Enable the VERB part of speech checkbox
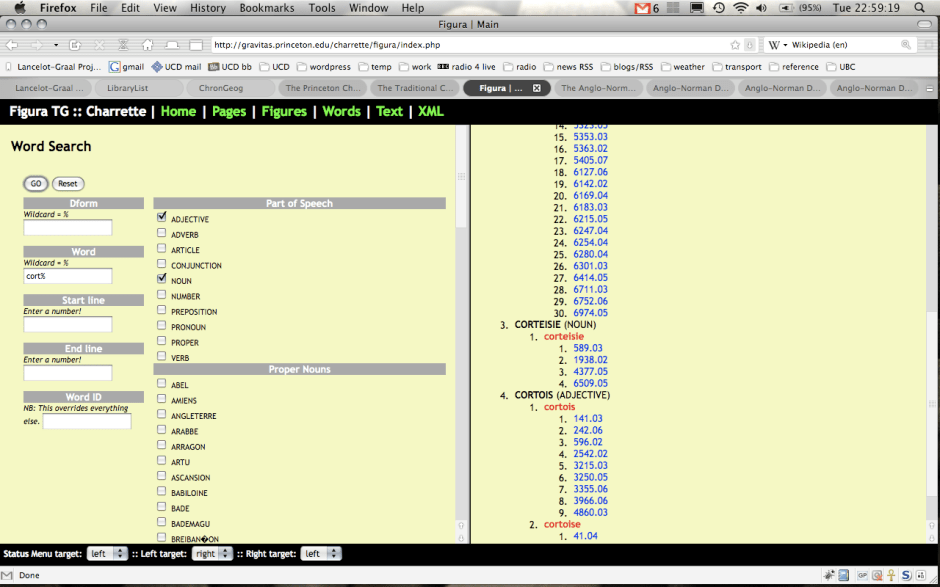Screen dimensions: 940x587 pos(162,357)
